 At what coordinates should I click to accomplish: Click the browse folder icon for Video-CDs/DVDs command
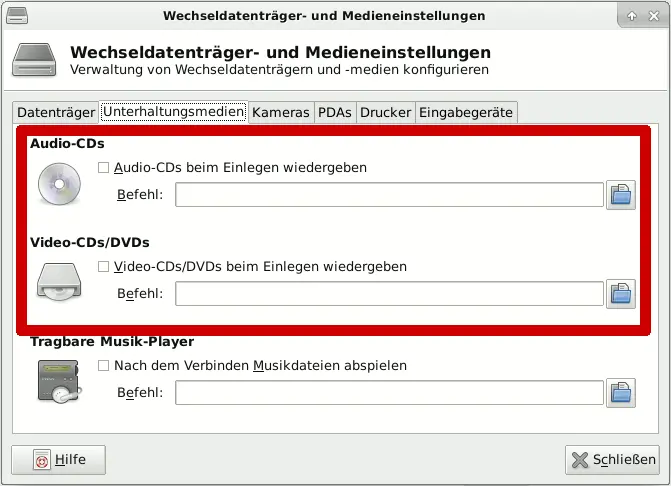click(621, 293)
